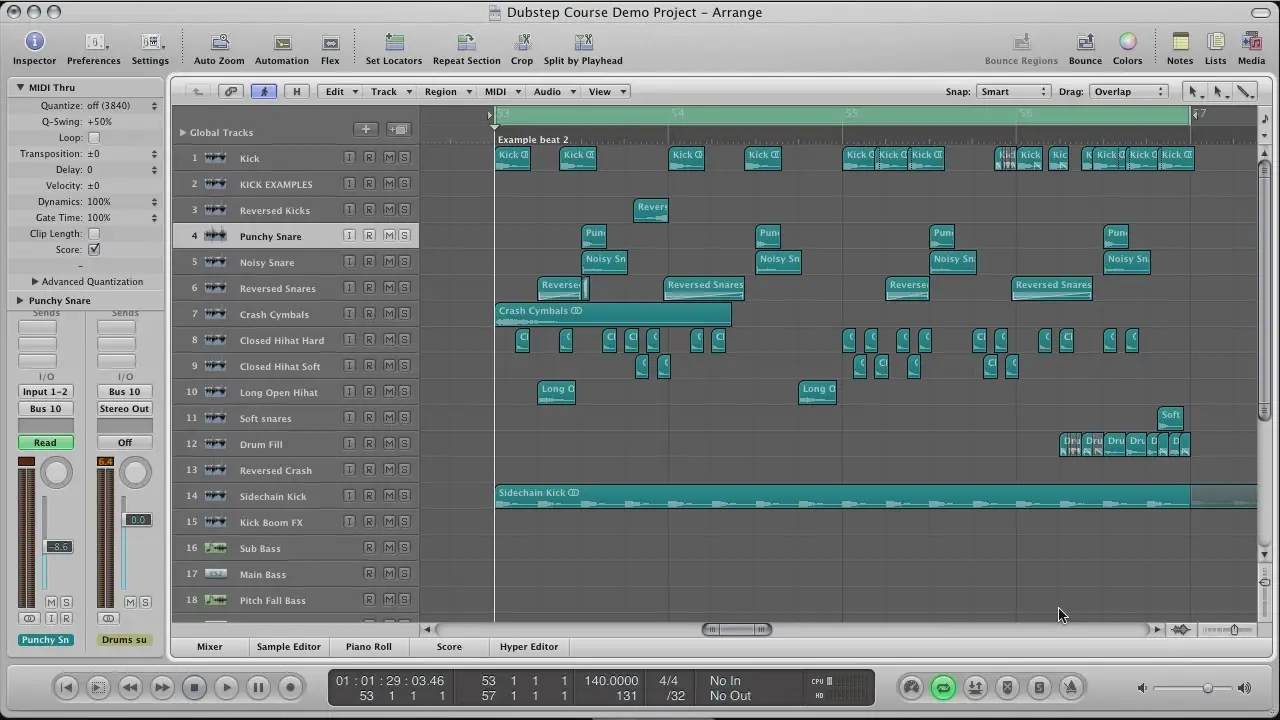Viewport: 1280px width, 720px height.
Task: Click the Auto Zoom toolbar icon
Action: 219,42
